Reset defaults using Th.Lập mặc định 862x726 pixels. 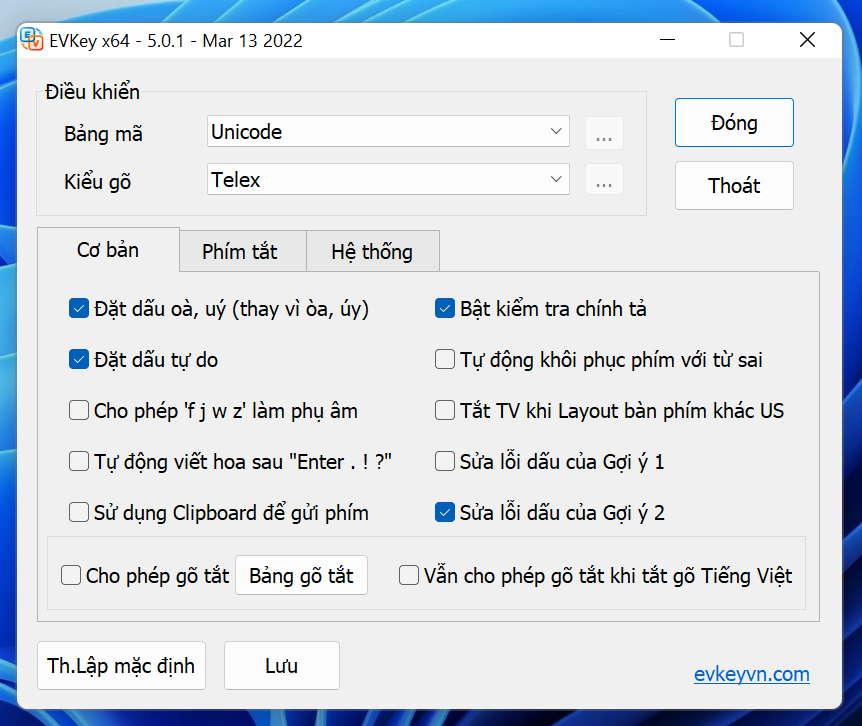pos(121,665)
